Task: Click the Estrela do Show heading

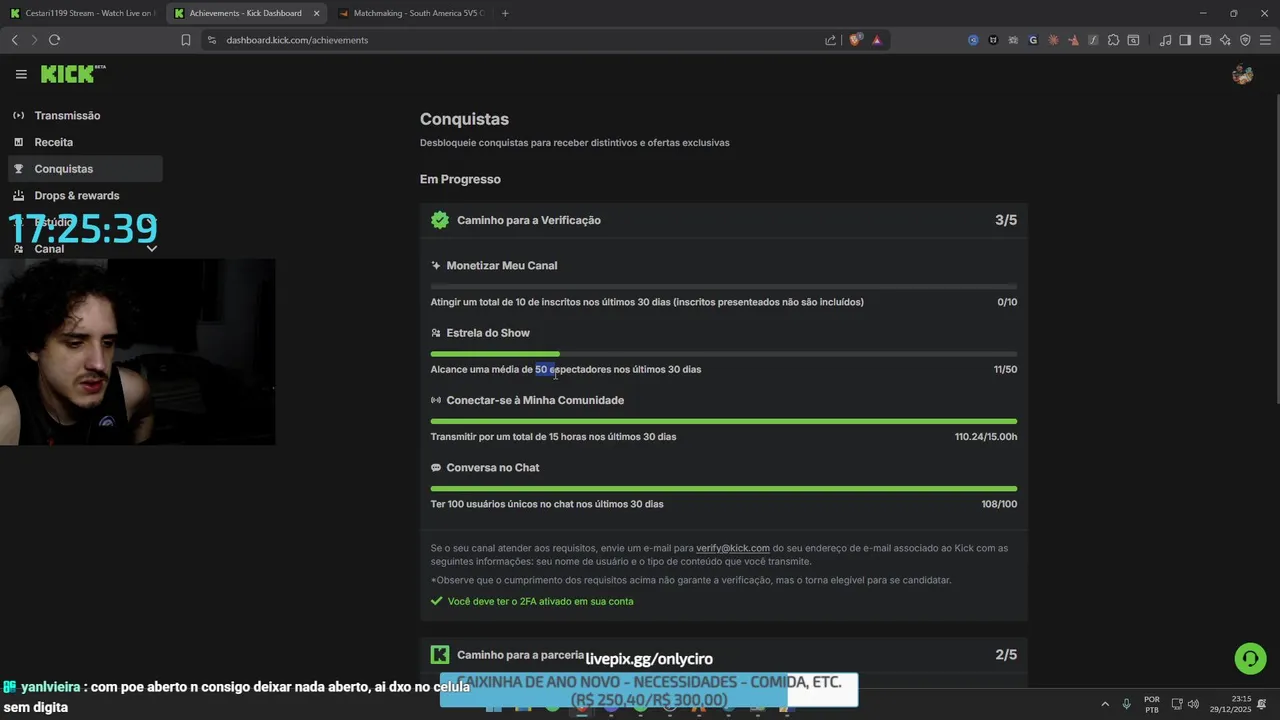Action: tap(488, 333)
